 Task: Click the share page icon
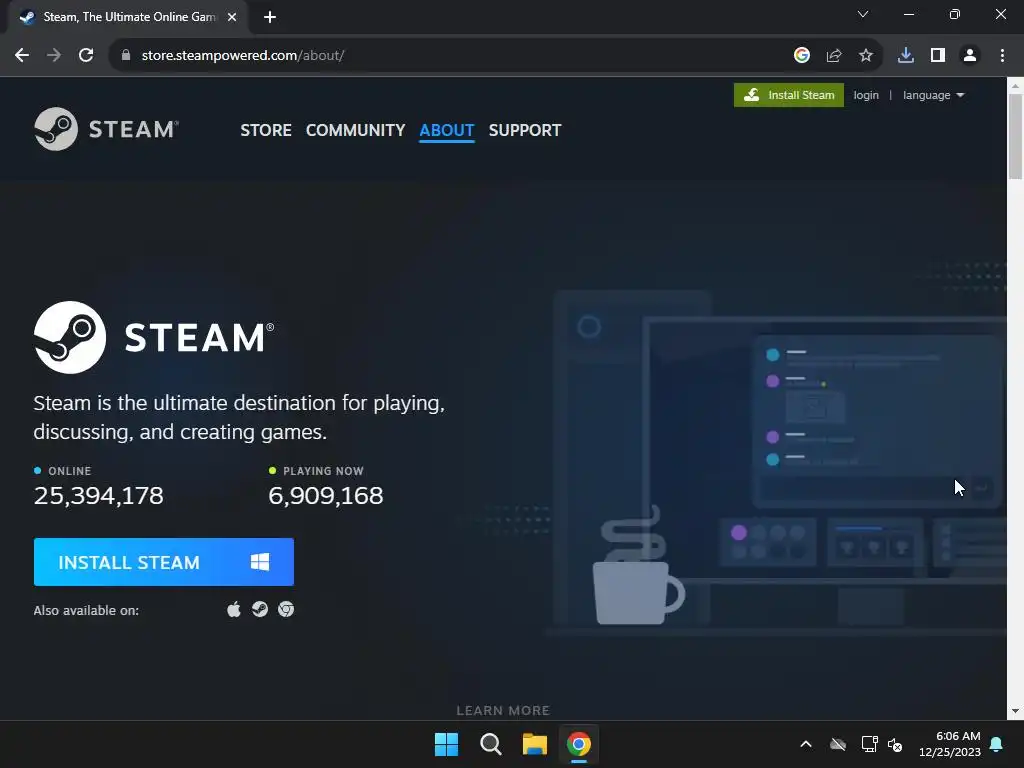click(x=834, y=56)
